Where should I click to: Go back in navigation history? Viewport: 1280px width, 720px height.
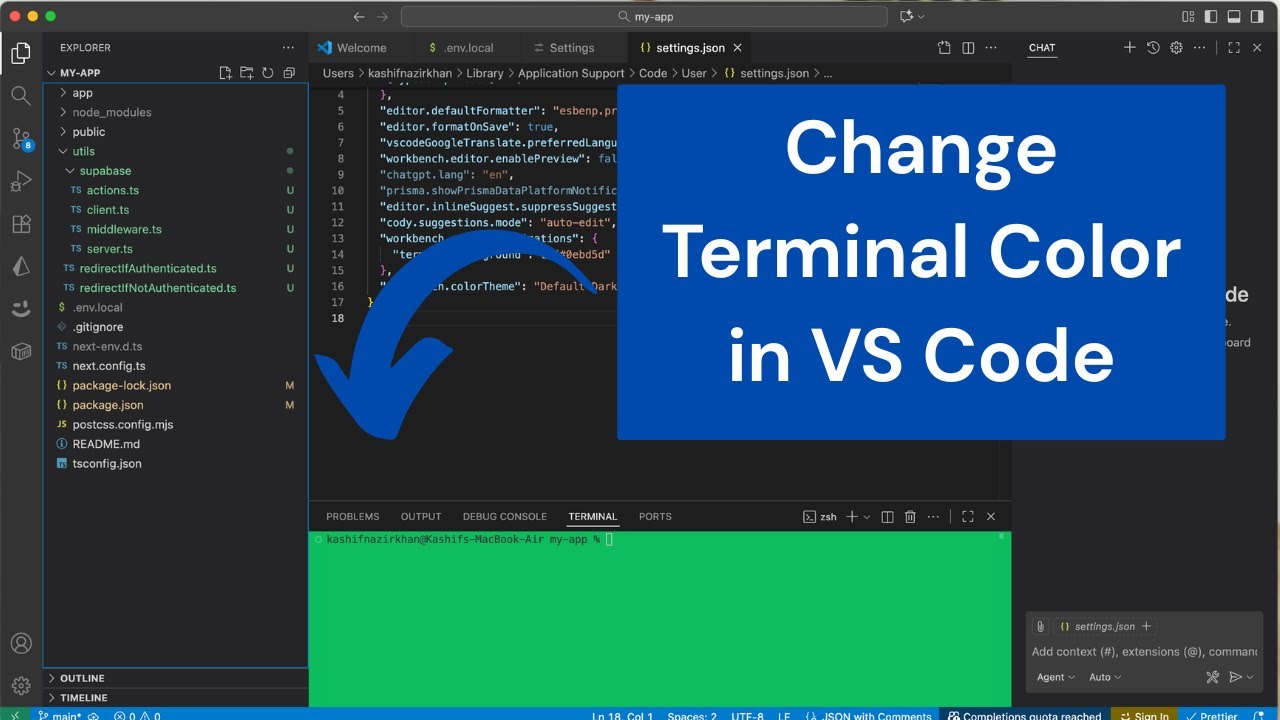point(359,16)
